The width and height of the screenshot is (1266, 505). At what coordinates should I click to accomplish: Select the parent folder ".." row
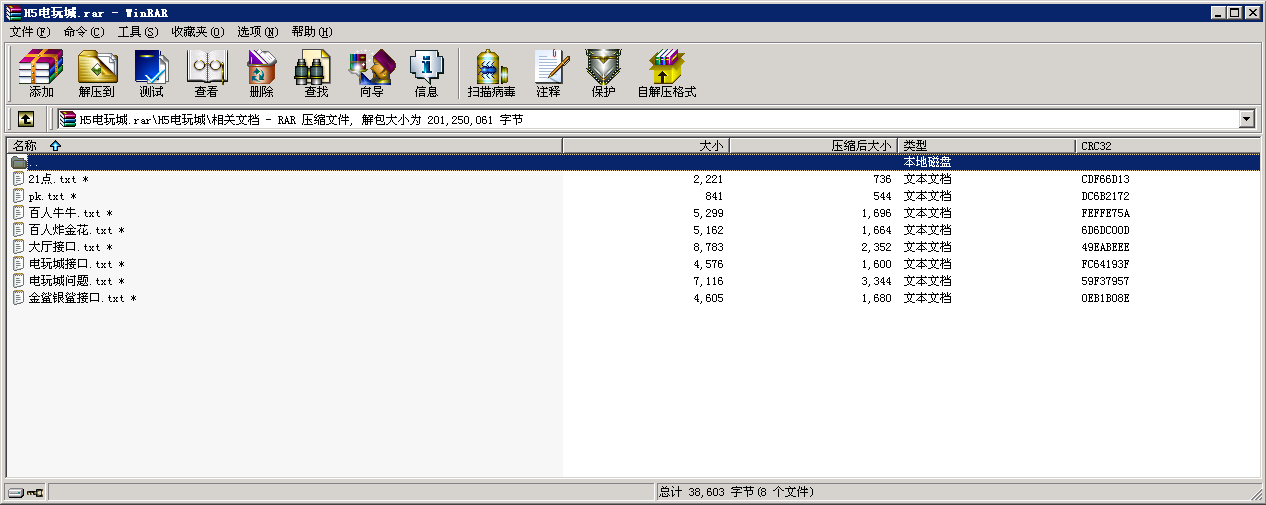[35, 162]
